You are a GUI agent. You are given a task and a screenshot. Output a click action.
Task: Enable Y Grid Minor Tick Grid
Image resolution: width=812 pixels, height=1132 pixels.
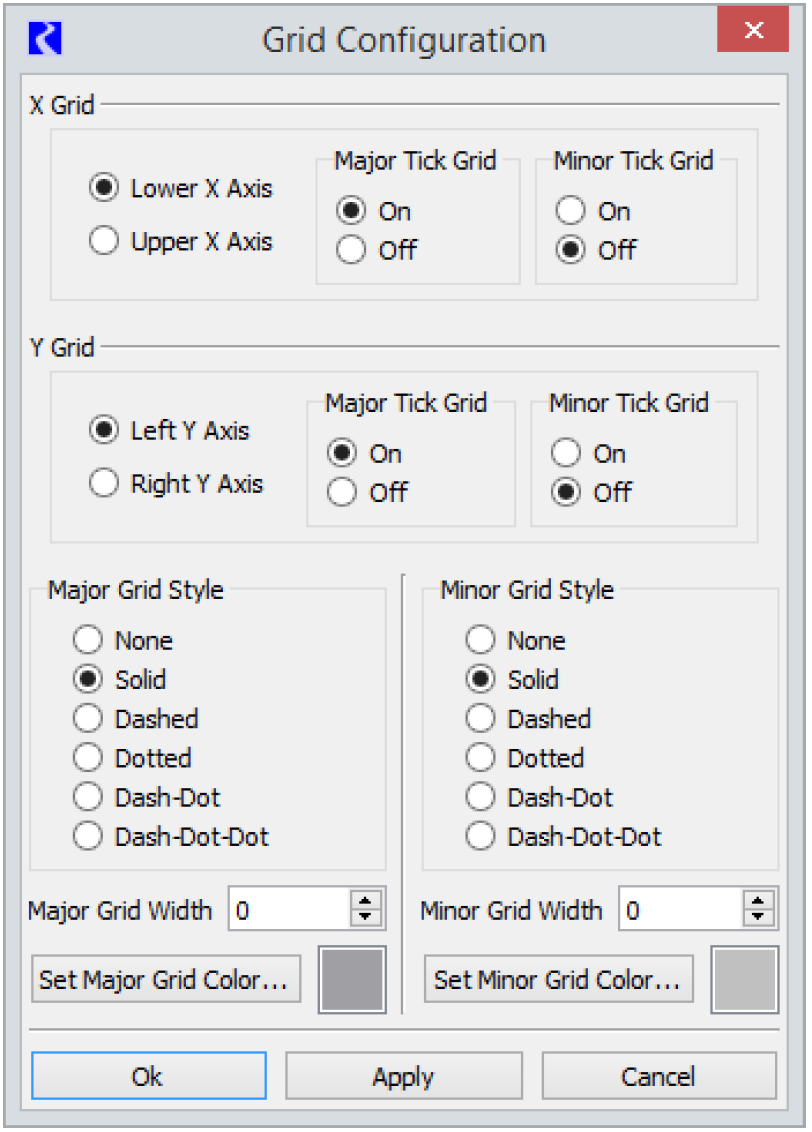click(x=566, y=454)
